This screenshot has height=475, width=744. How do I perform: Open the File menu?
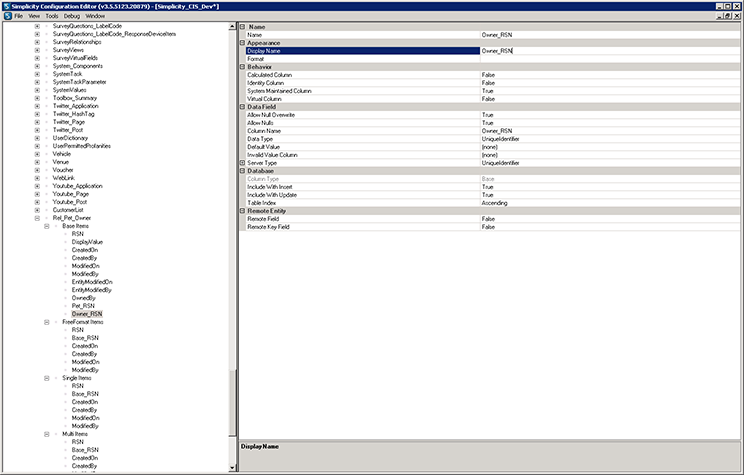(19, 16)
